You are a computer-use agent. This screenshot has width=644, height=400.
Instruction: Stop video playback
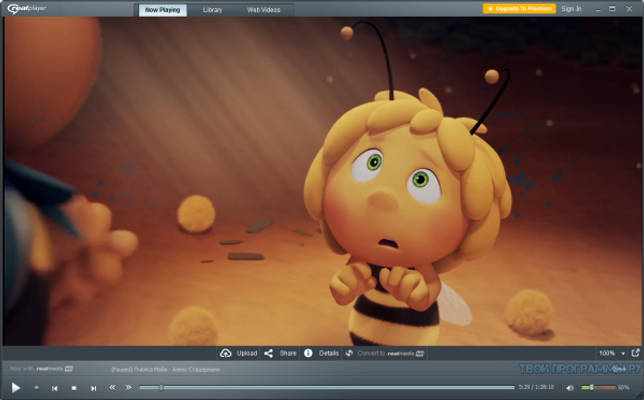(x=74, y=388)
